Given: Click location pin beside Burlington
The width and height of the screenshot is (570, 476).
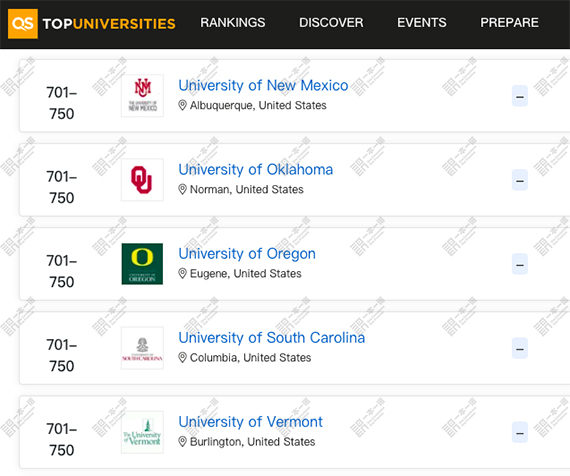Looking at the screenshot, I should [182, 442].
